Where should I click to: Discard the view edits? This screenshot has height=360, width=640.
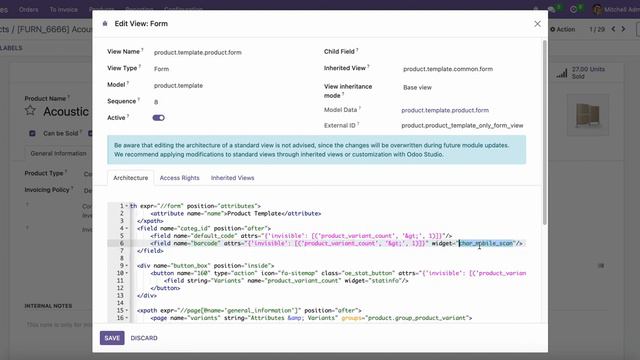tap(144, 338)
